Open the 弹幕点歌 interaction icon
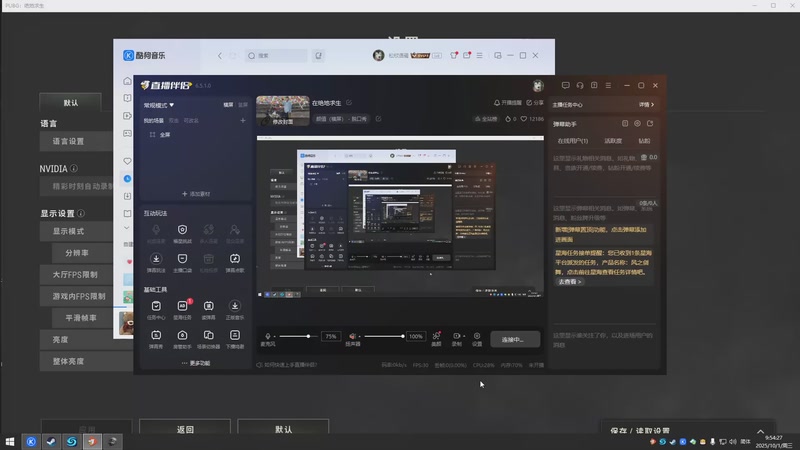This screenshot has width=800, height=450. click(x=235, y=259)
